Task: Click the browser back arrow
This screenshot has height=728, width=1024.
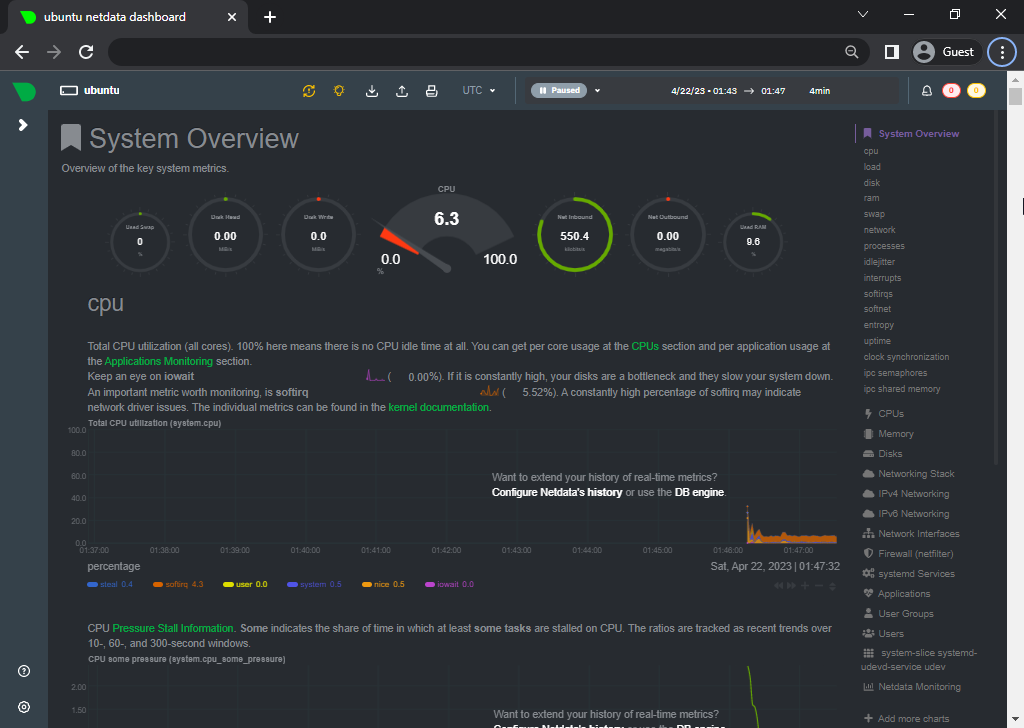Action: (x=22, y=52)
